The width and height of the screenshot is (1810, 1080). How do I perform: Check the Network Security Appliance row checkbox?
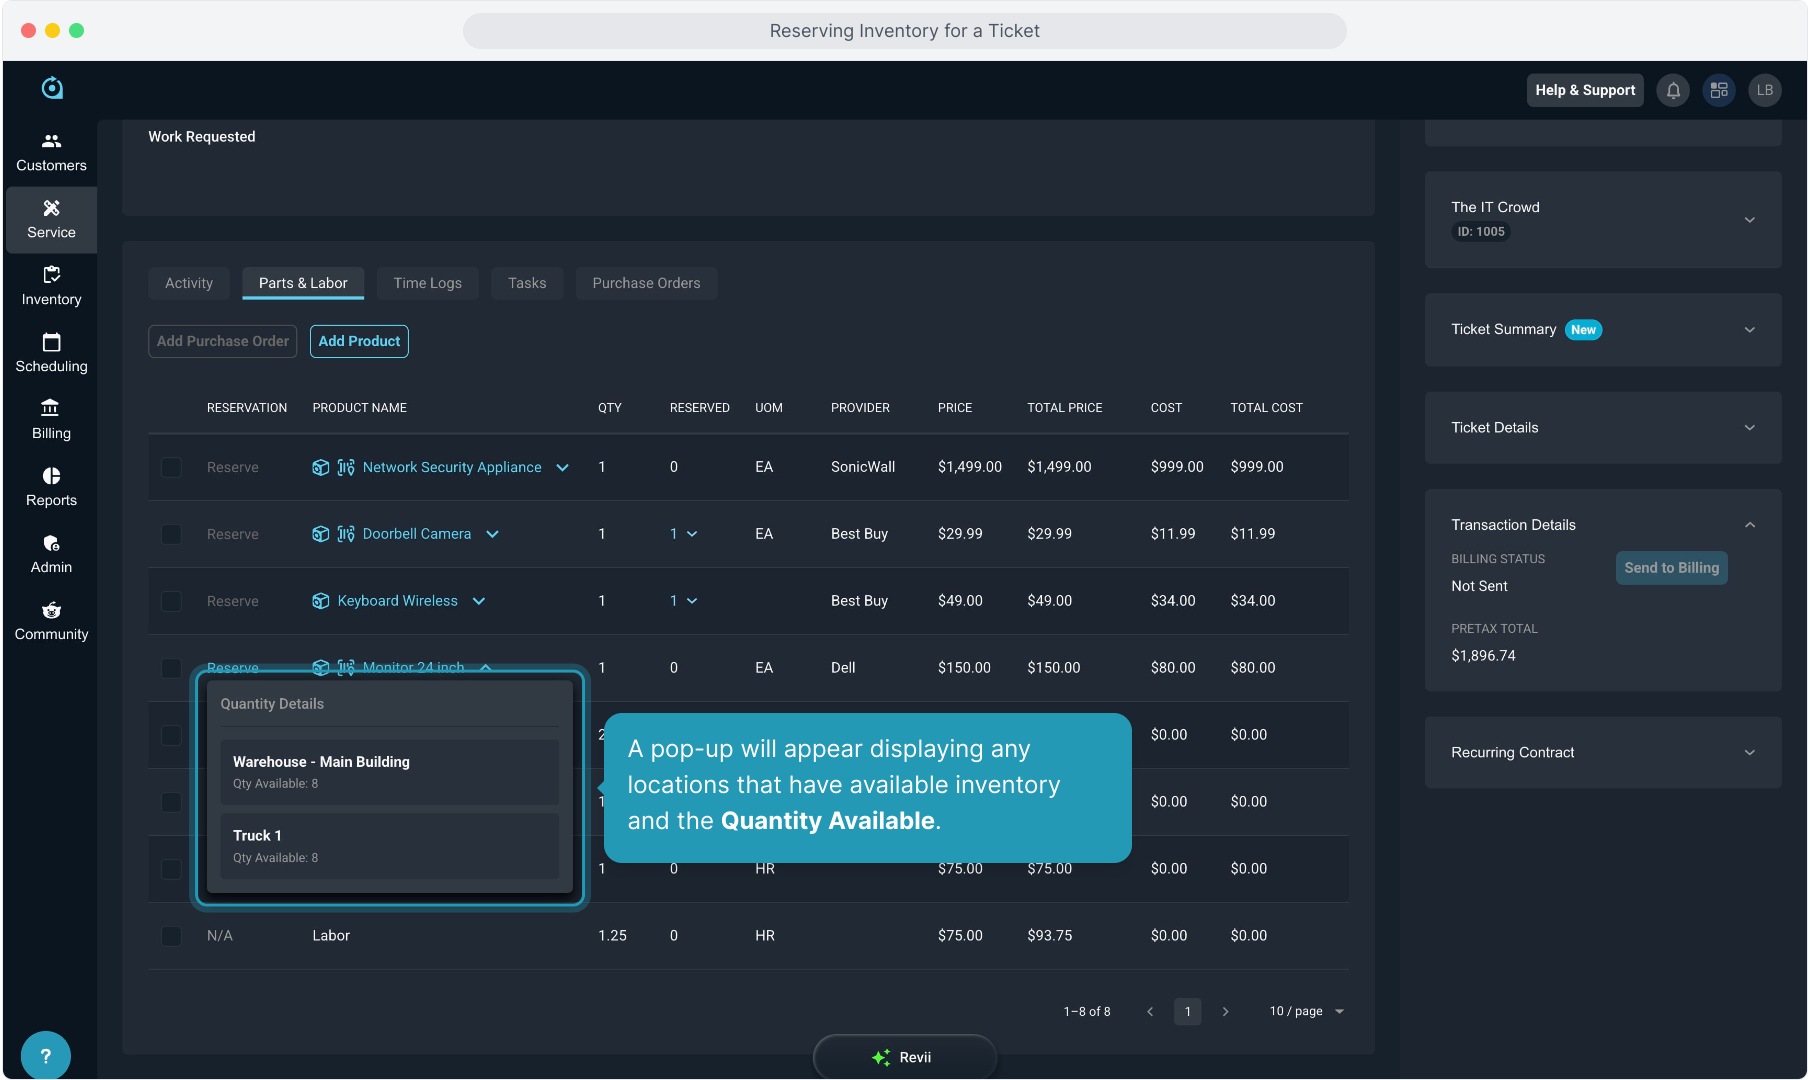(171, 467)
